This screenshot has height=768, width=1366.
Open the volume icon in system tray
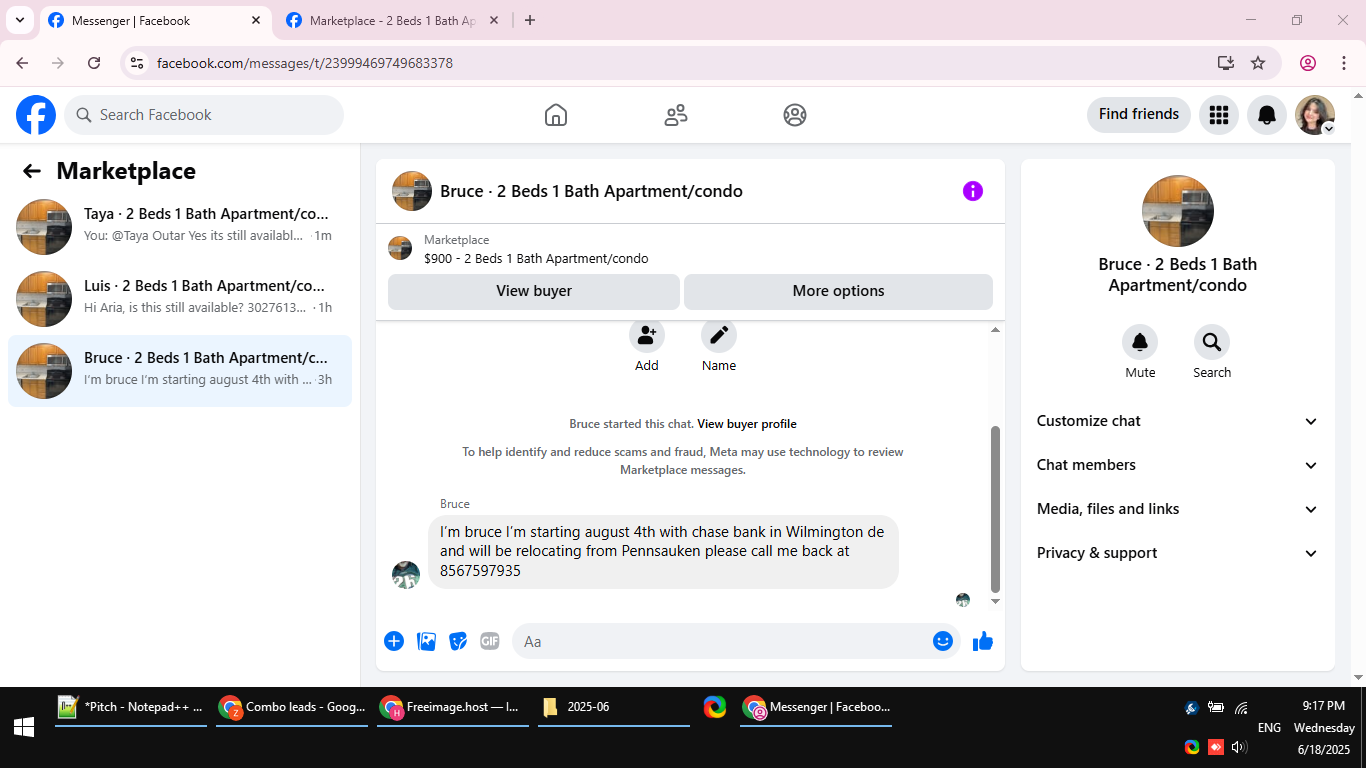pos(1240,747)
